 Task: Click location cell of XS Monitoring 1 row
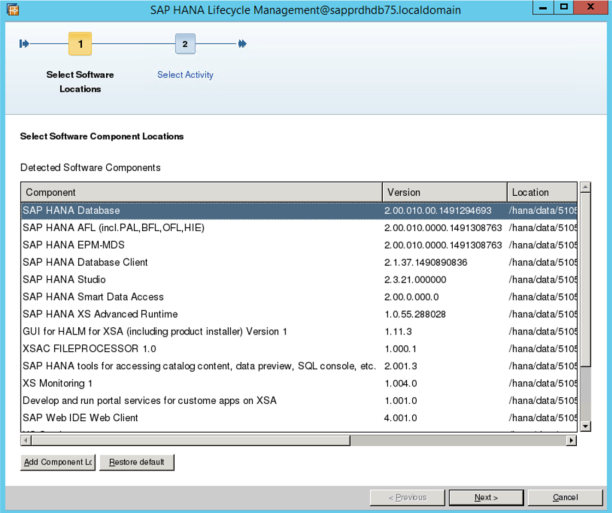click(543, 383)
